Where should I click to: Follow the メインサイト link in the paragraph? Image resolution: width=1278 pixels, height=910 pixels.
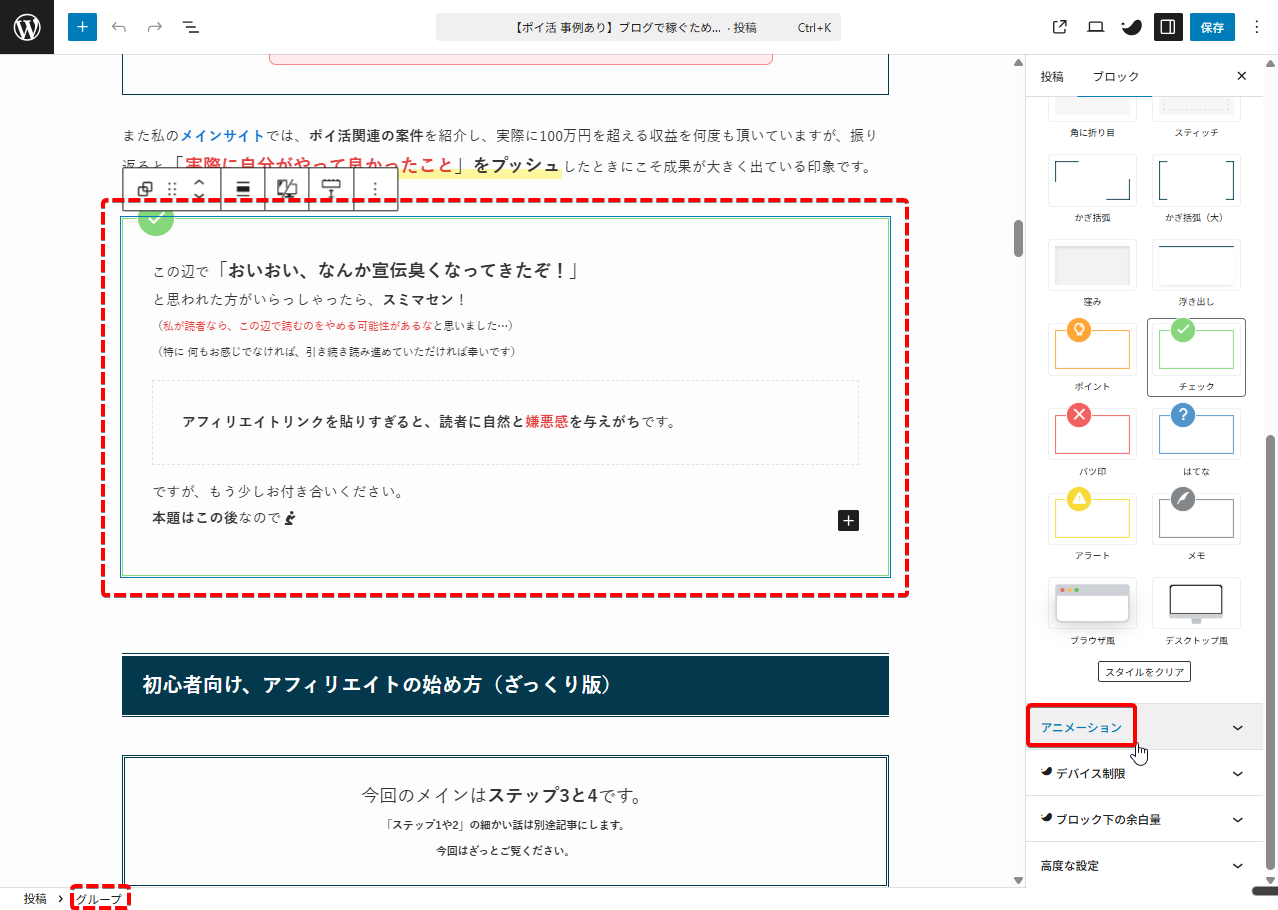(222, 135)
